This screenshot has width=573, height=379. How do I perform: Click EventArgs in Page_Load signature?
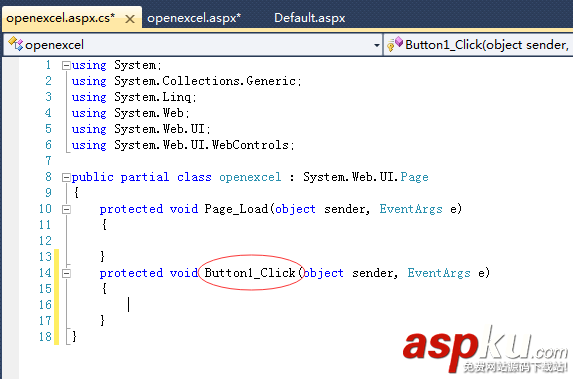click(411, 209)
